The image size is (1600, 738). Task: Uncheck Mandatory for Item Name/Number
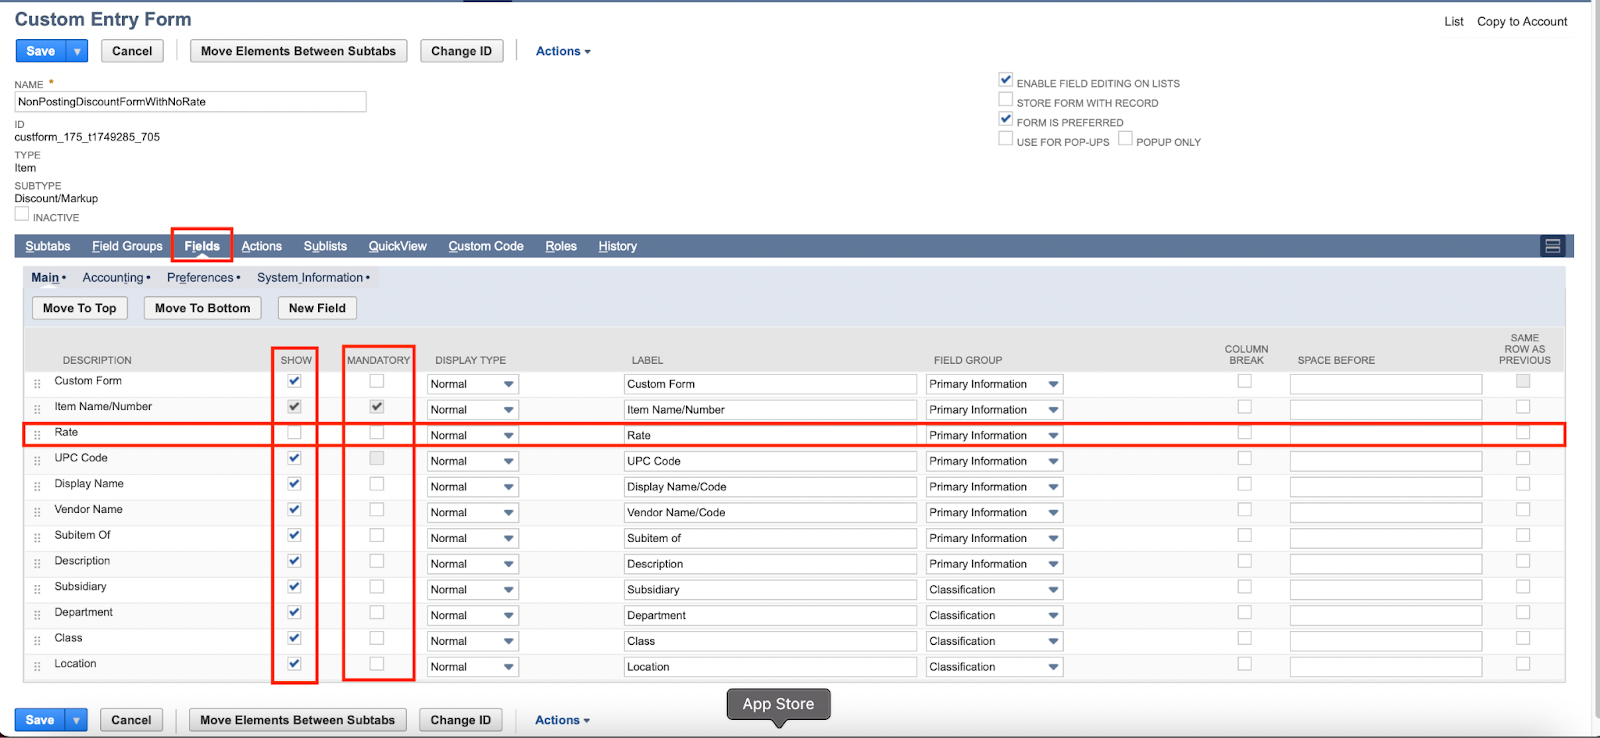pos(377,407)
